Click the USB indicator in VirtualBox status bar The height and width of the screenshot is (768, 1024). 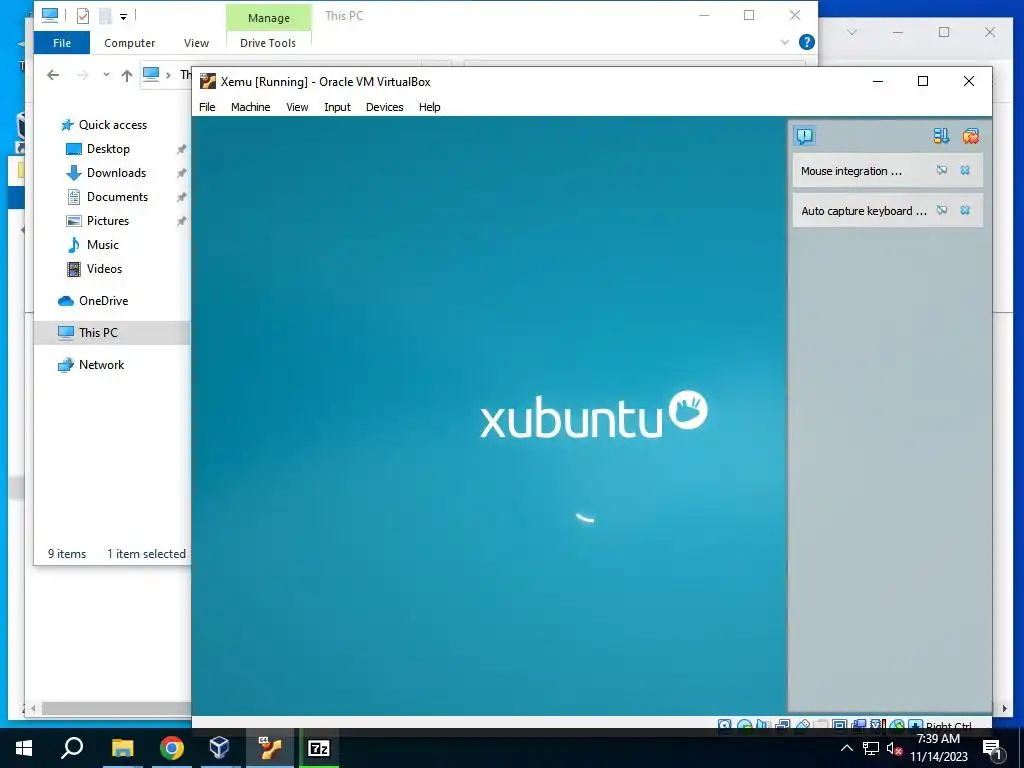click(803, 724)
